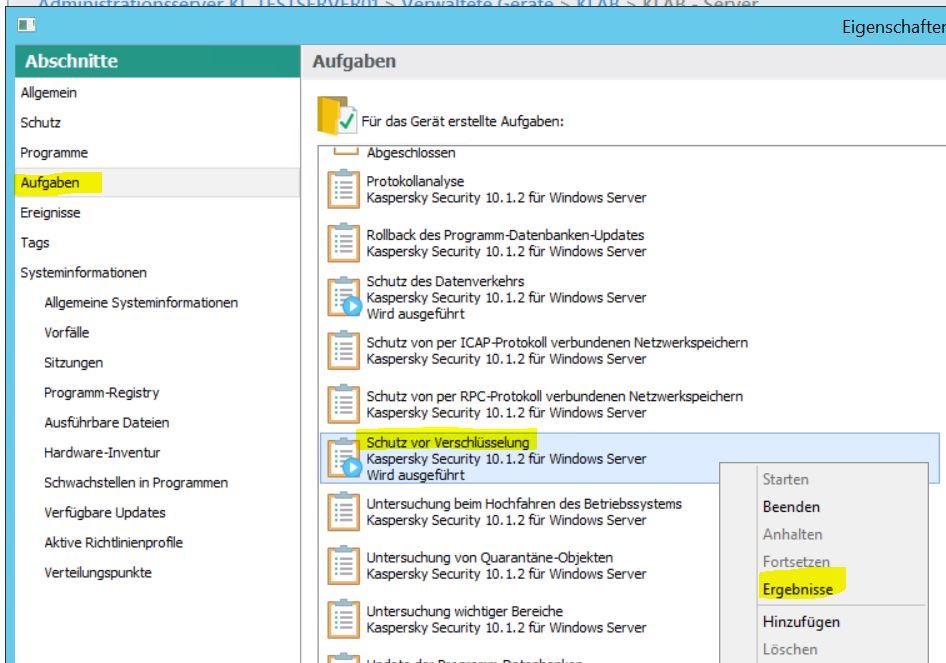Click the RPC-Protokoll Netzwerkspeicher task icon
This screenshot has height=663, width=946.
[x=343, y=403]
